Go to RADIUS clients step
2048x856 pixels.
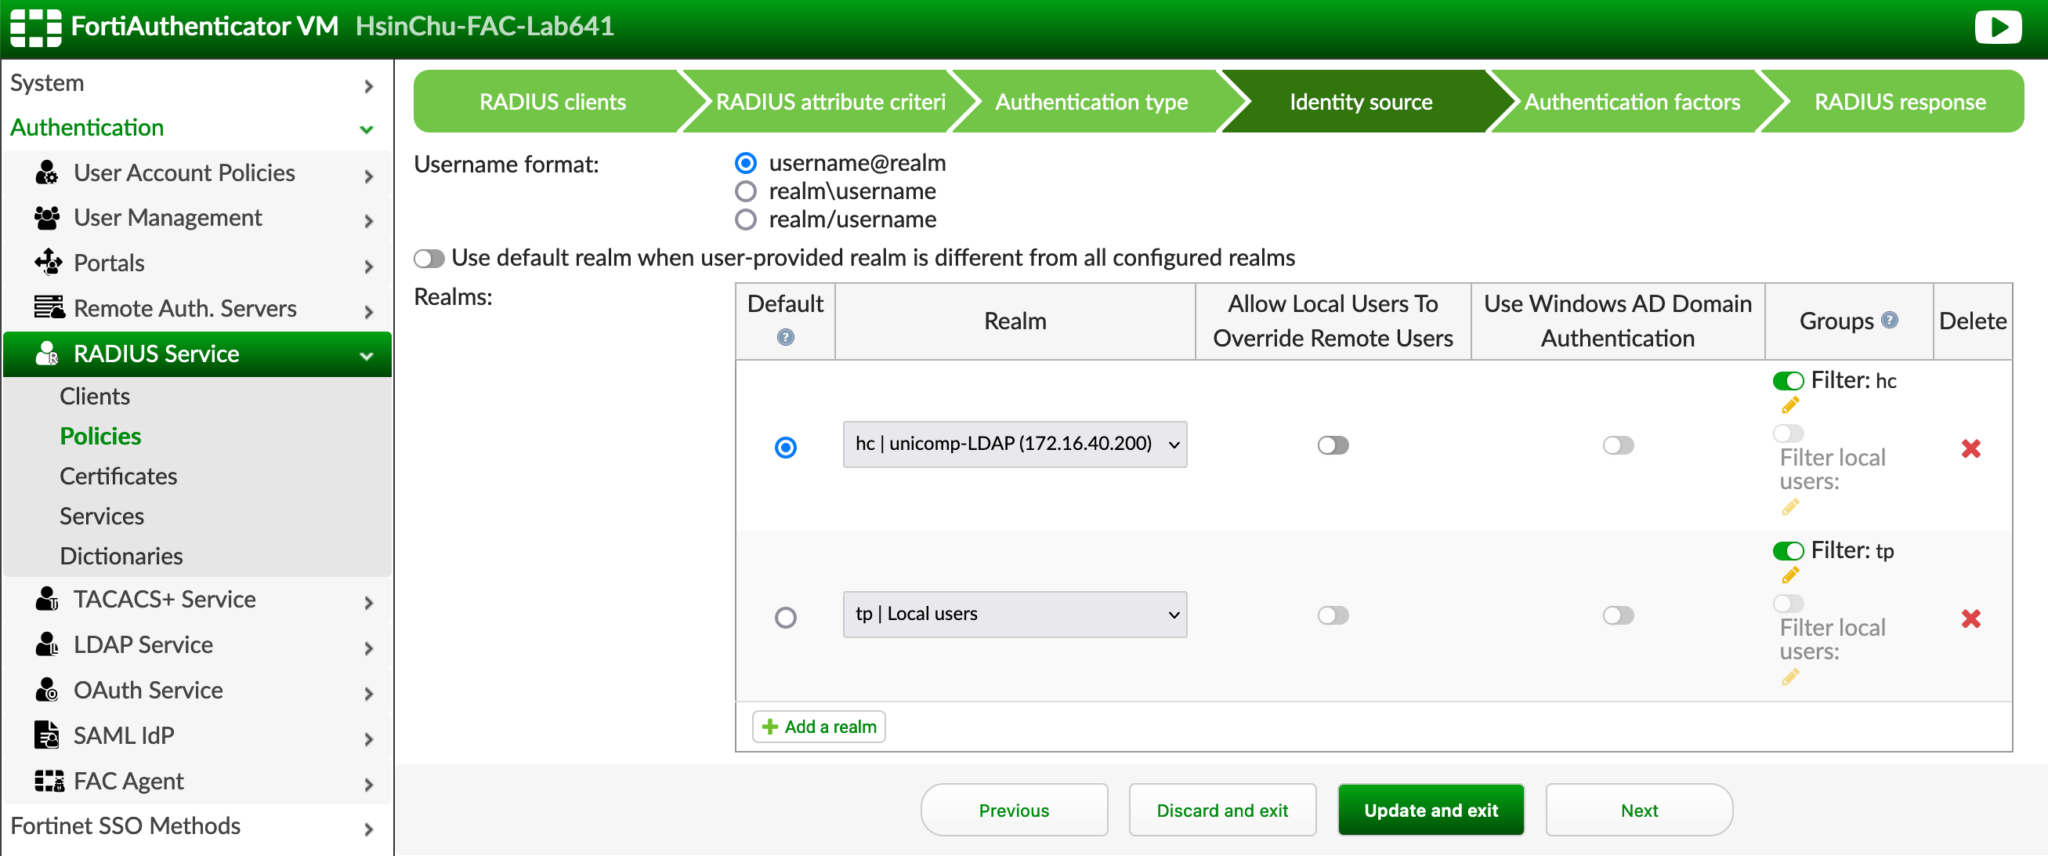coord(552,102)
